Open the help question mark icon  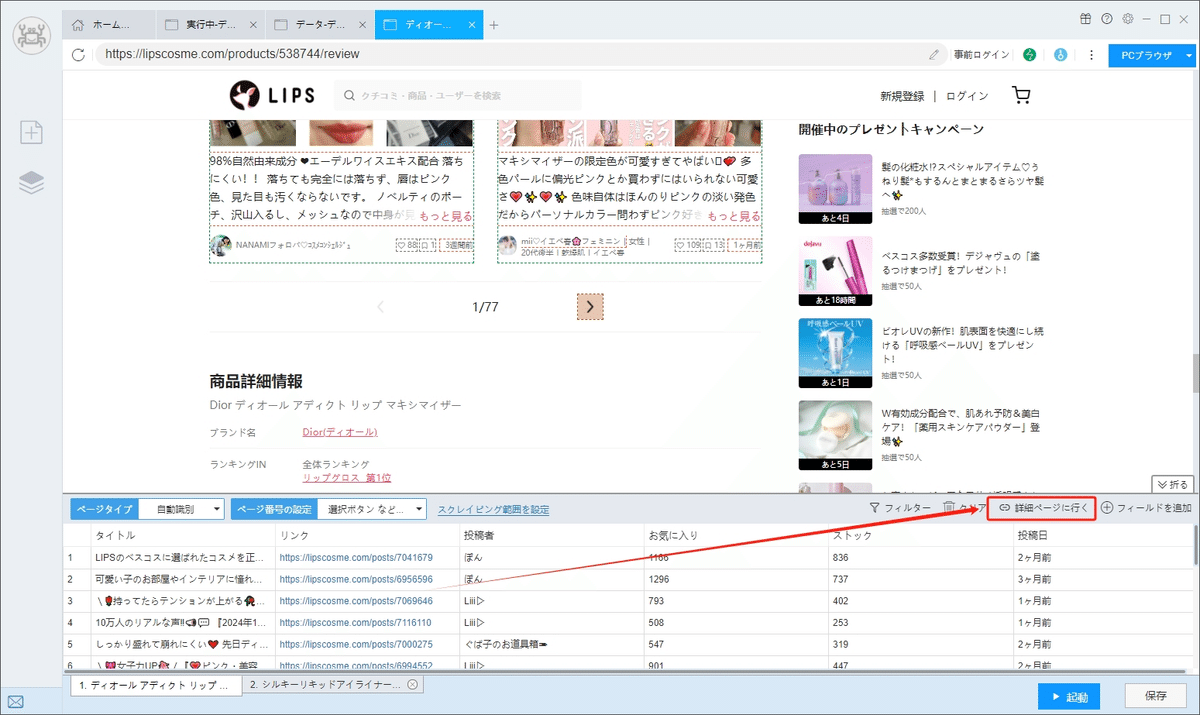(1107, 19)
